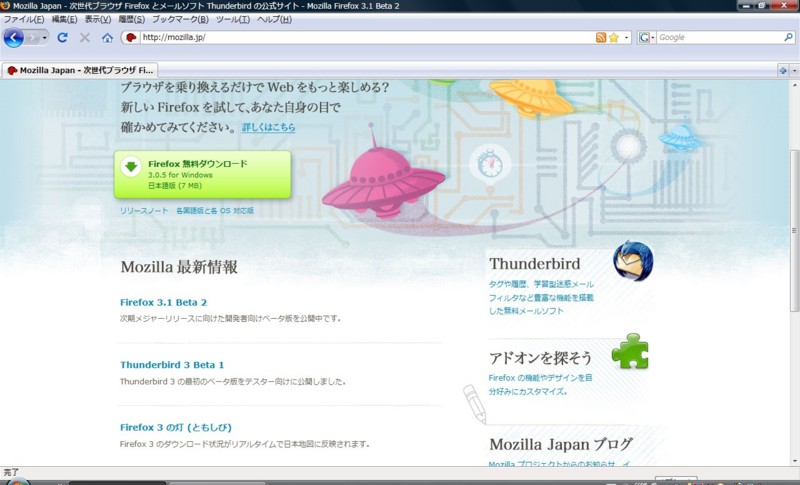The width and height of the screenshot is (800, 485).
Task: Go to the Home page icon
Action: tap(107, 38)
